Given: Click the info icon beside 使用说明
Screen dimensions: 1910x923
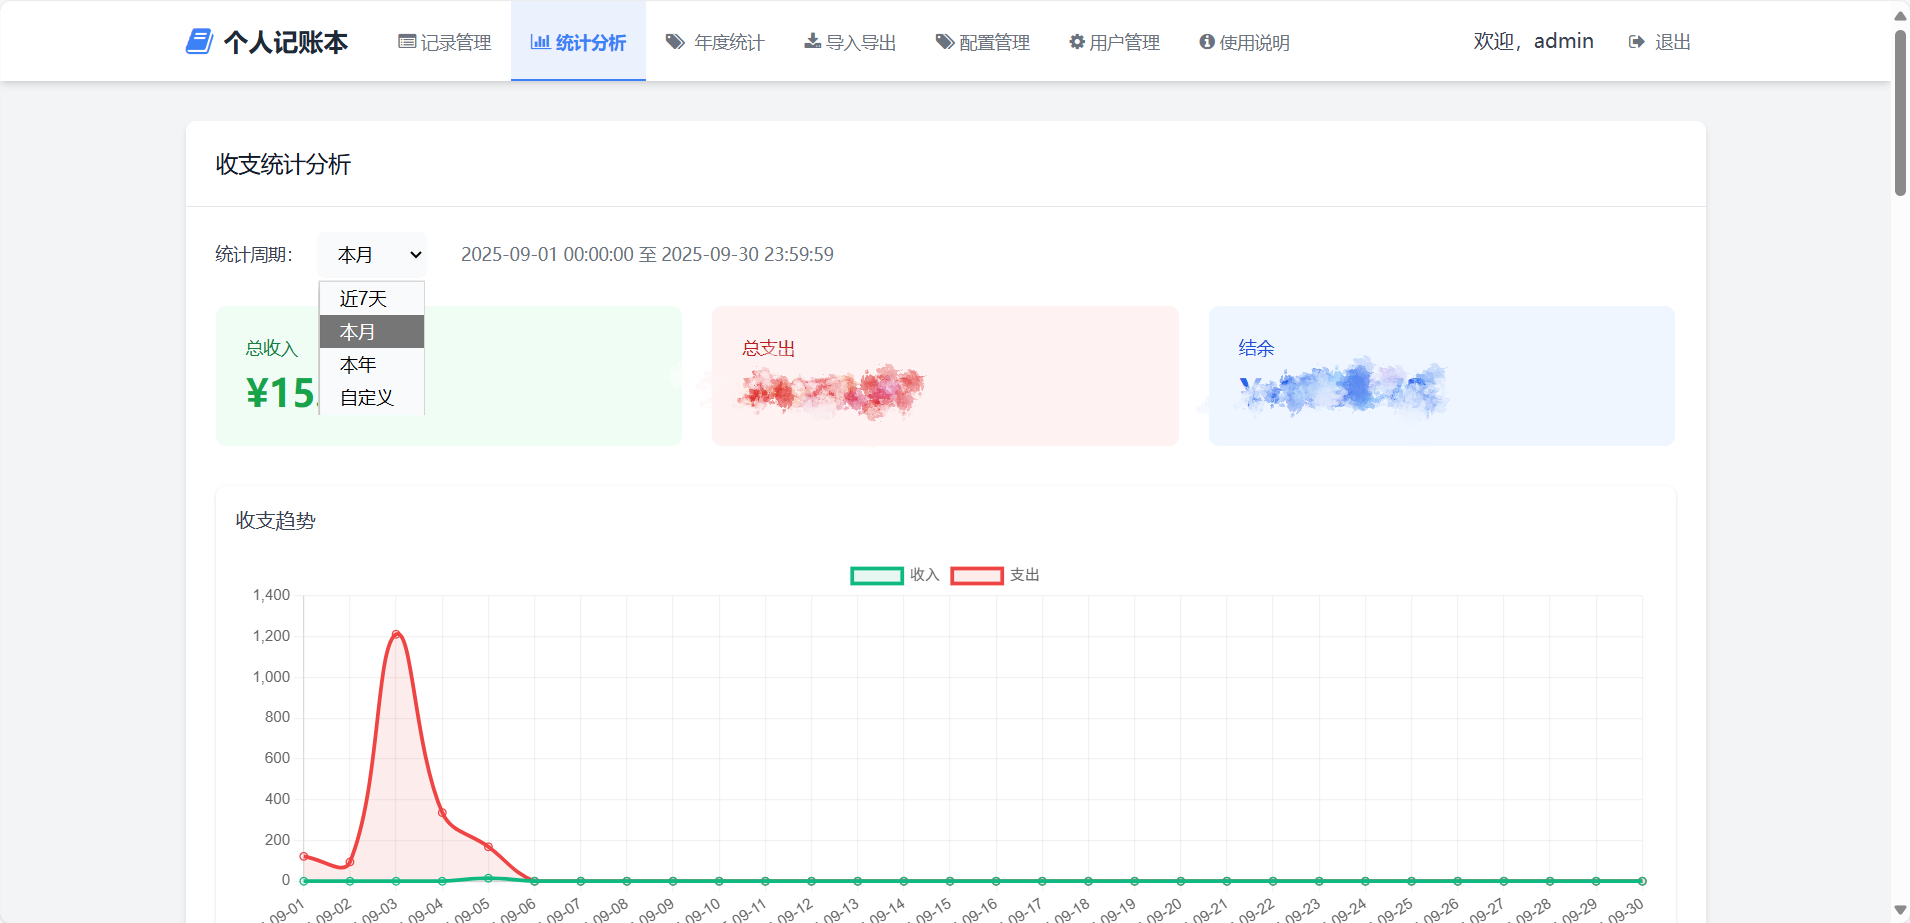Looking at the screenshot, I should (1207, 42).
